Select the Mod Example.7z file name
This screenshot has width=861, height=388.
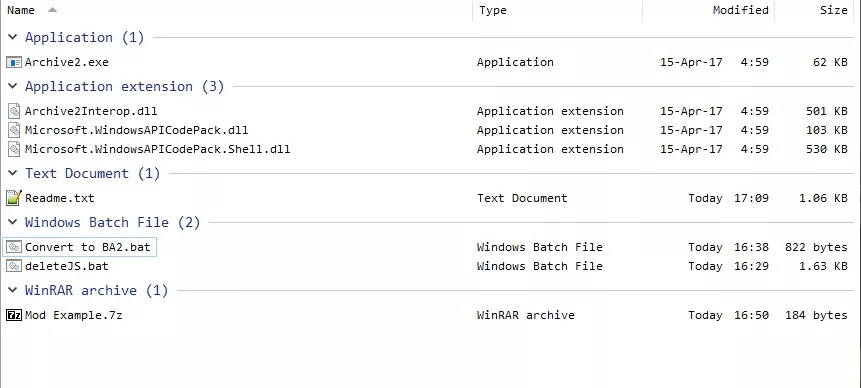pos(74,315)
